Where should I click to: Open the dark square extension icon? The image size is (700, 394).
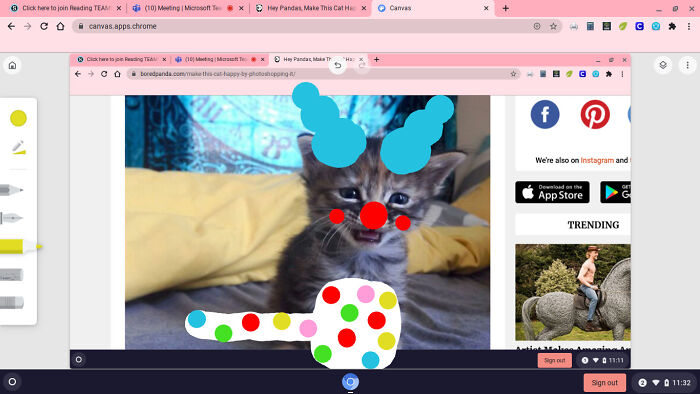click(x=607, y=26)
